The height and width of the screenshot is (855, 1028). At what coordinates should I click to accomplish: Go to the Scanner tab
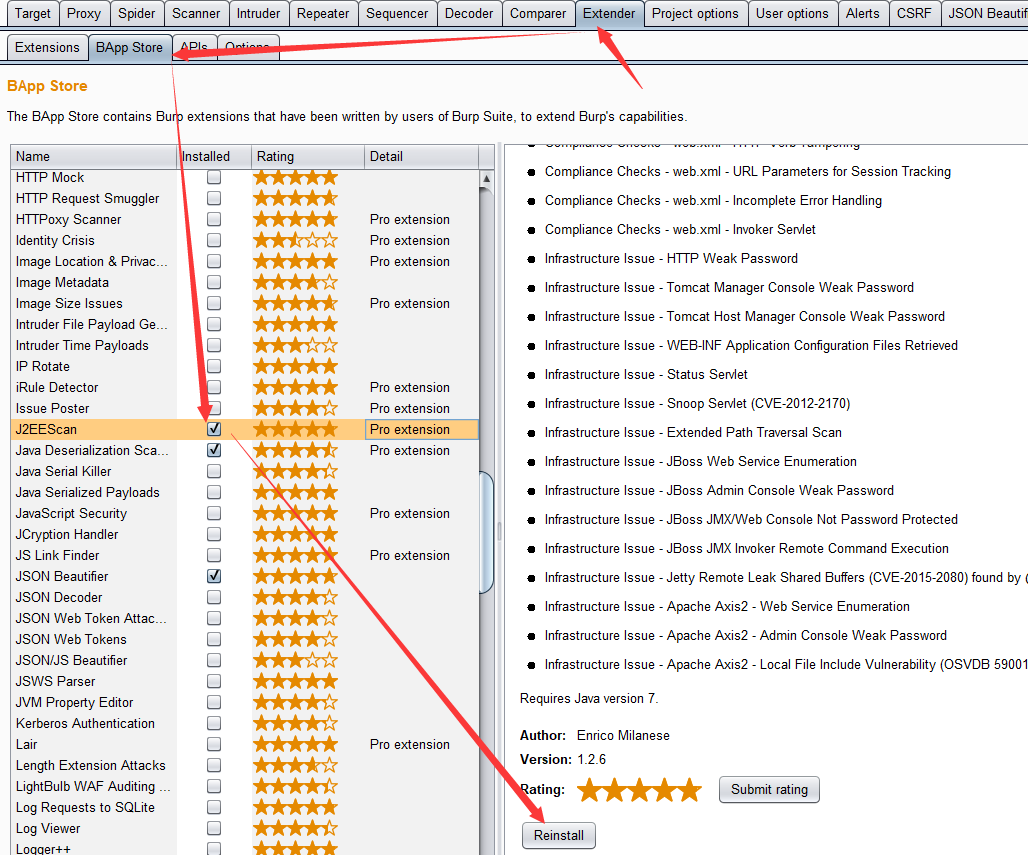(196, 13)
